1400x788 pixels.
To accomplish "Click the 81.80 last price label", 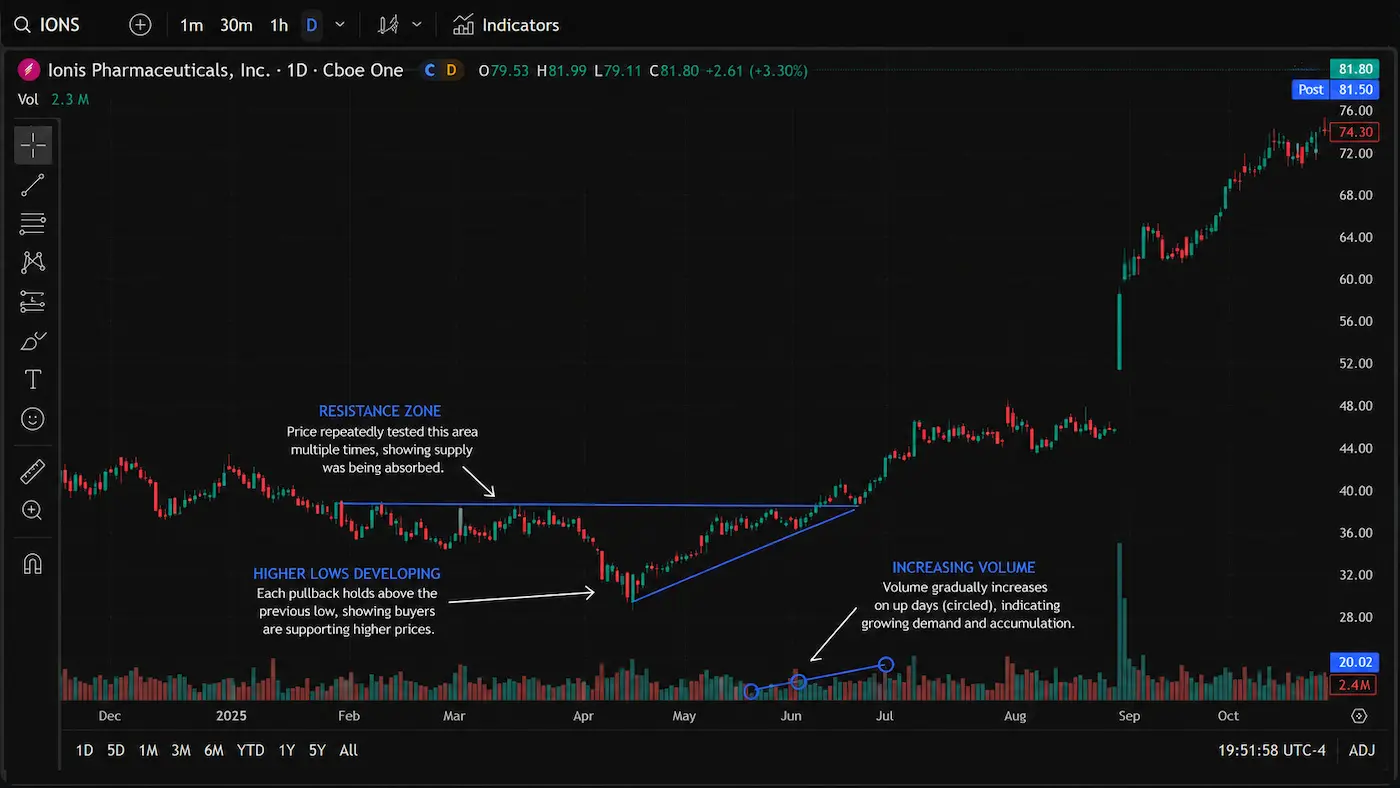I will pos(1355,69).
